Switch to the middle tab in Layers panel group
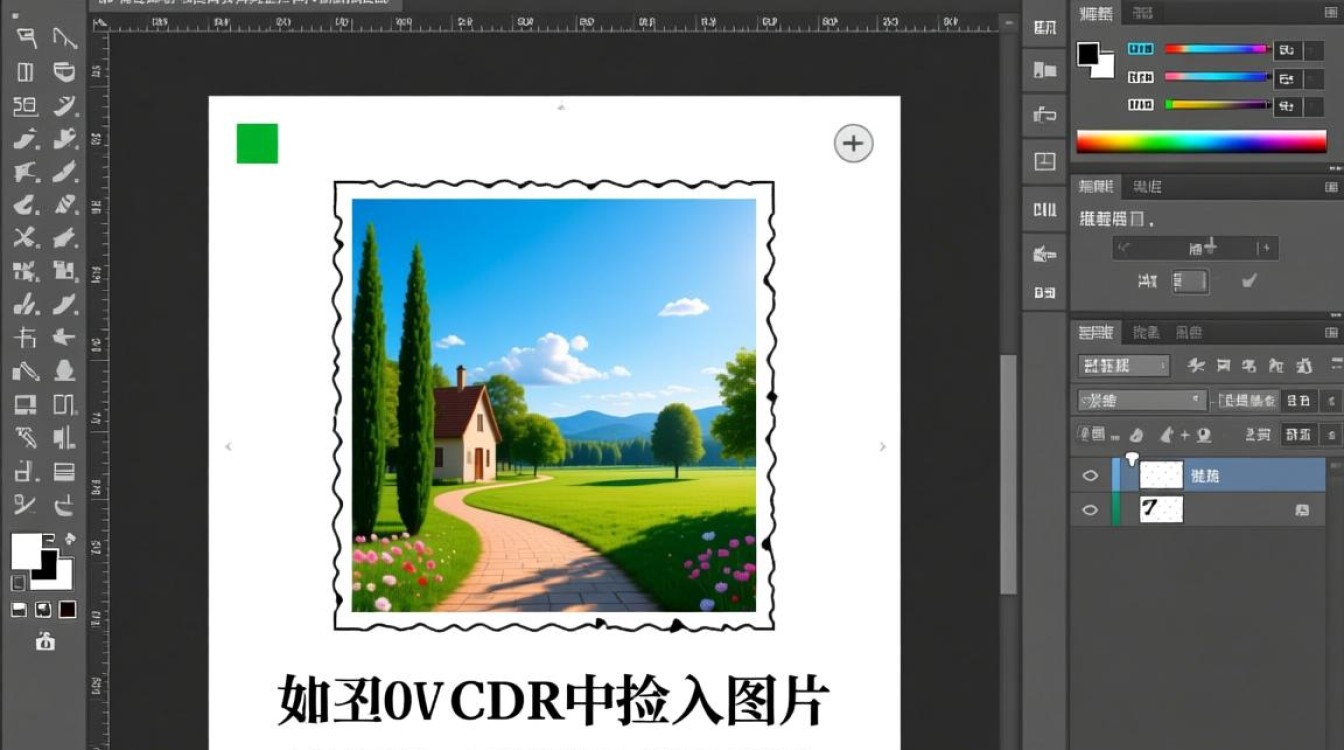This screenshot has height=750, width=1344. coord(1146,333)
